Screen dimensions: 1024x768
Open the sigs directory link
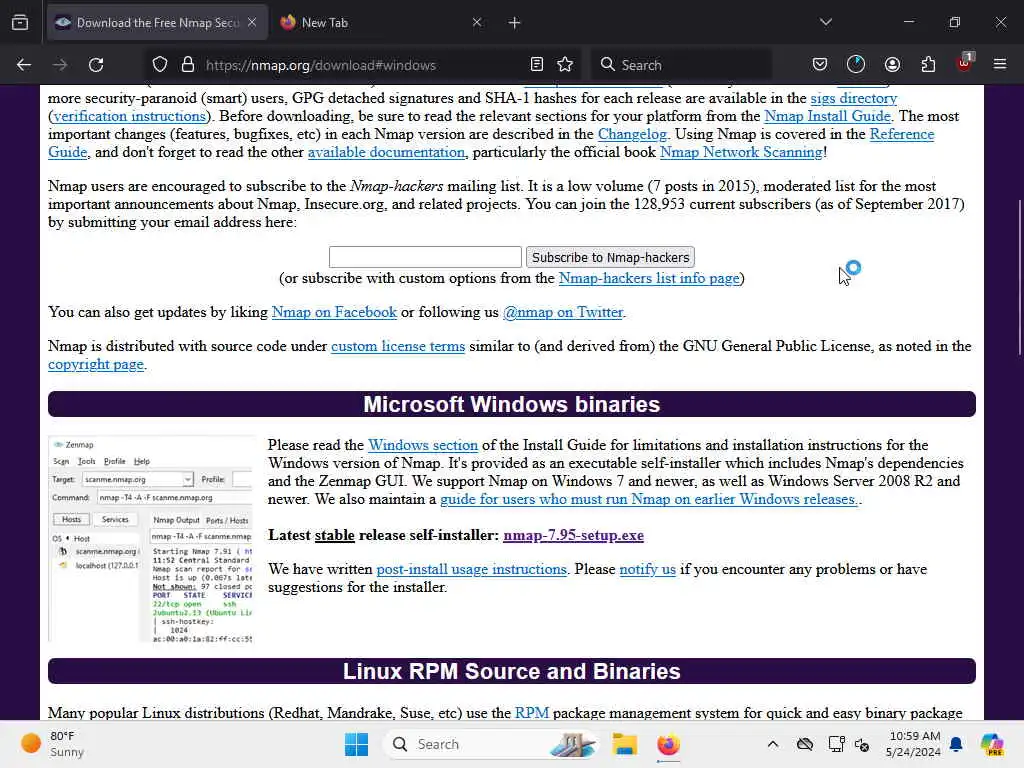854,98
